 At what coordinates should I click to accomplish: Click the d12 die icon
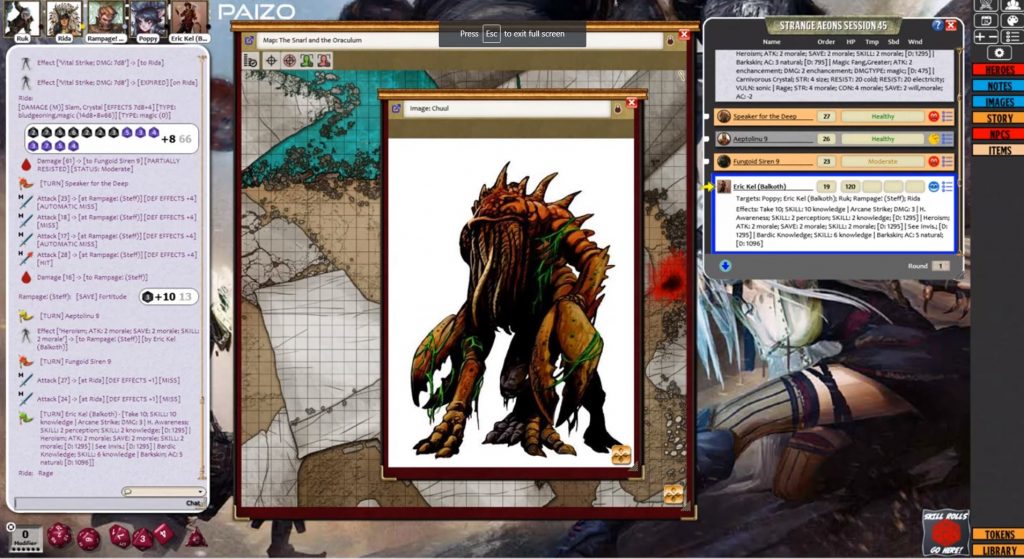(x=88, y=539)
